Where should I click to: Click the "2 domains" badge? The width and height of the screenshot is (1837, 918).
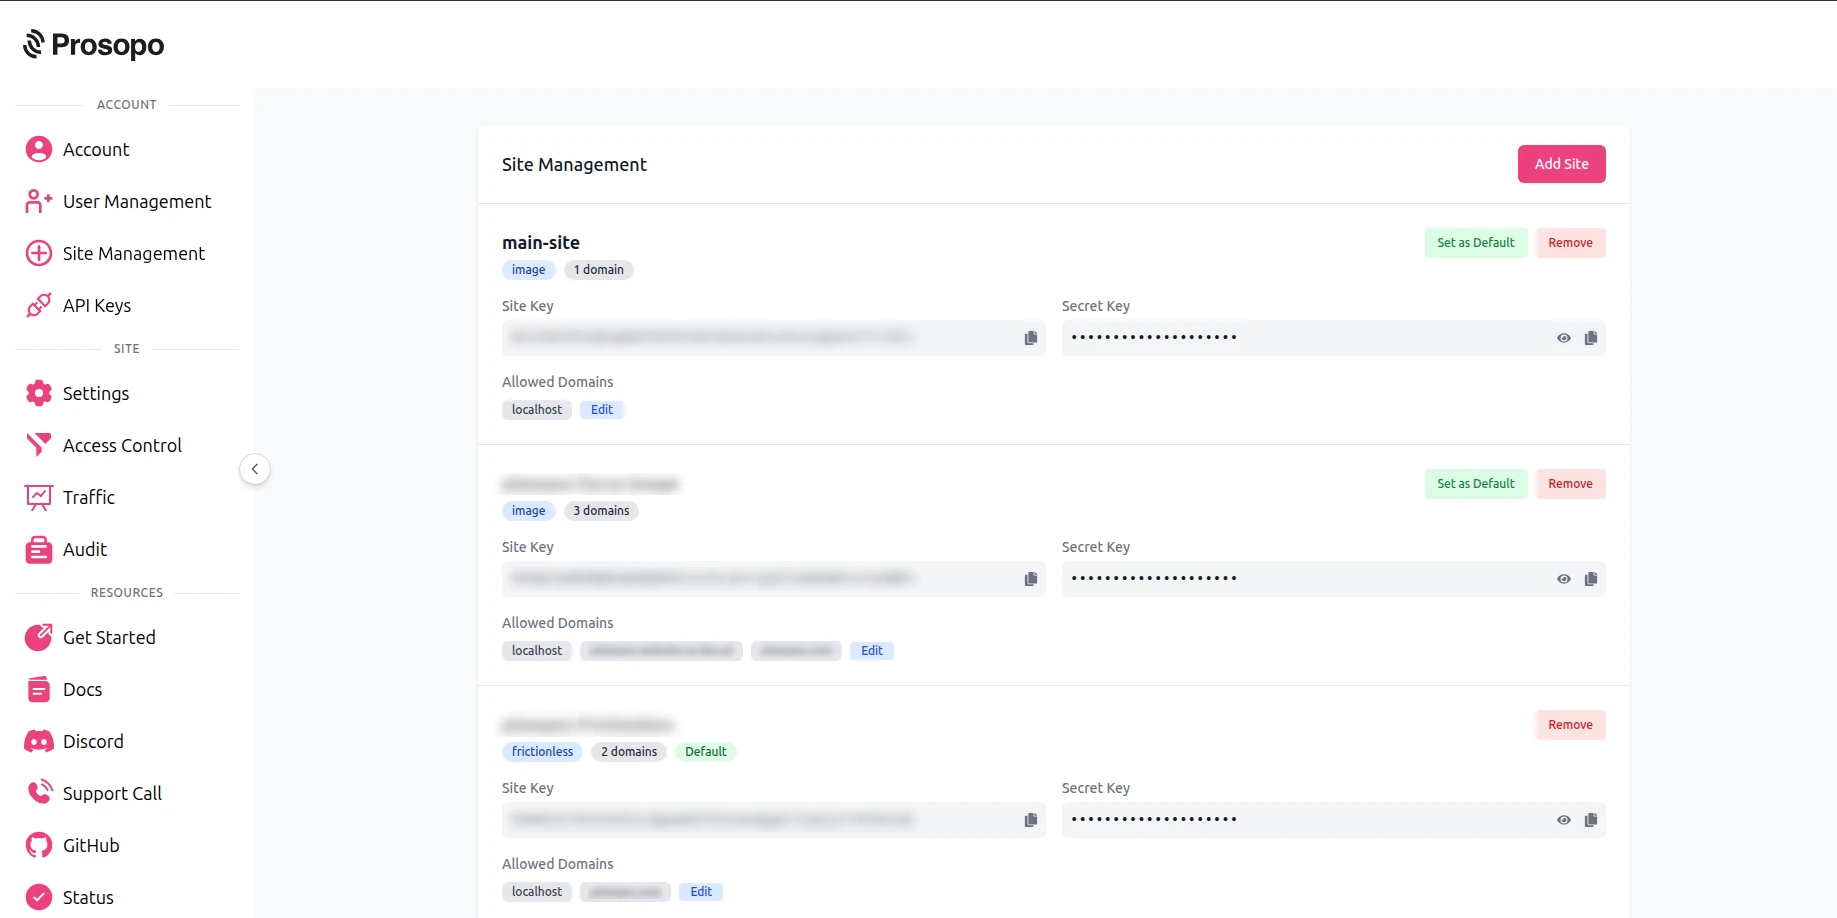629,752
